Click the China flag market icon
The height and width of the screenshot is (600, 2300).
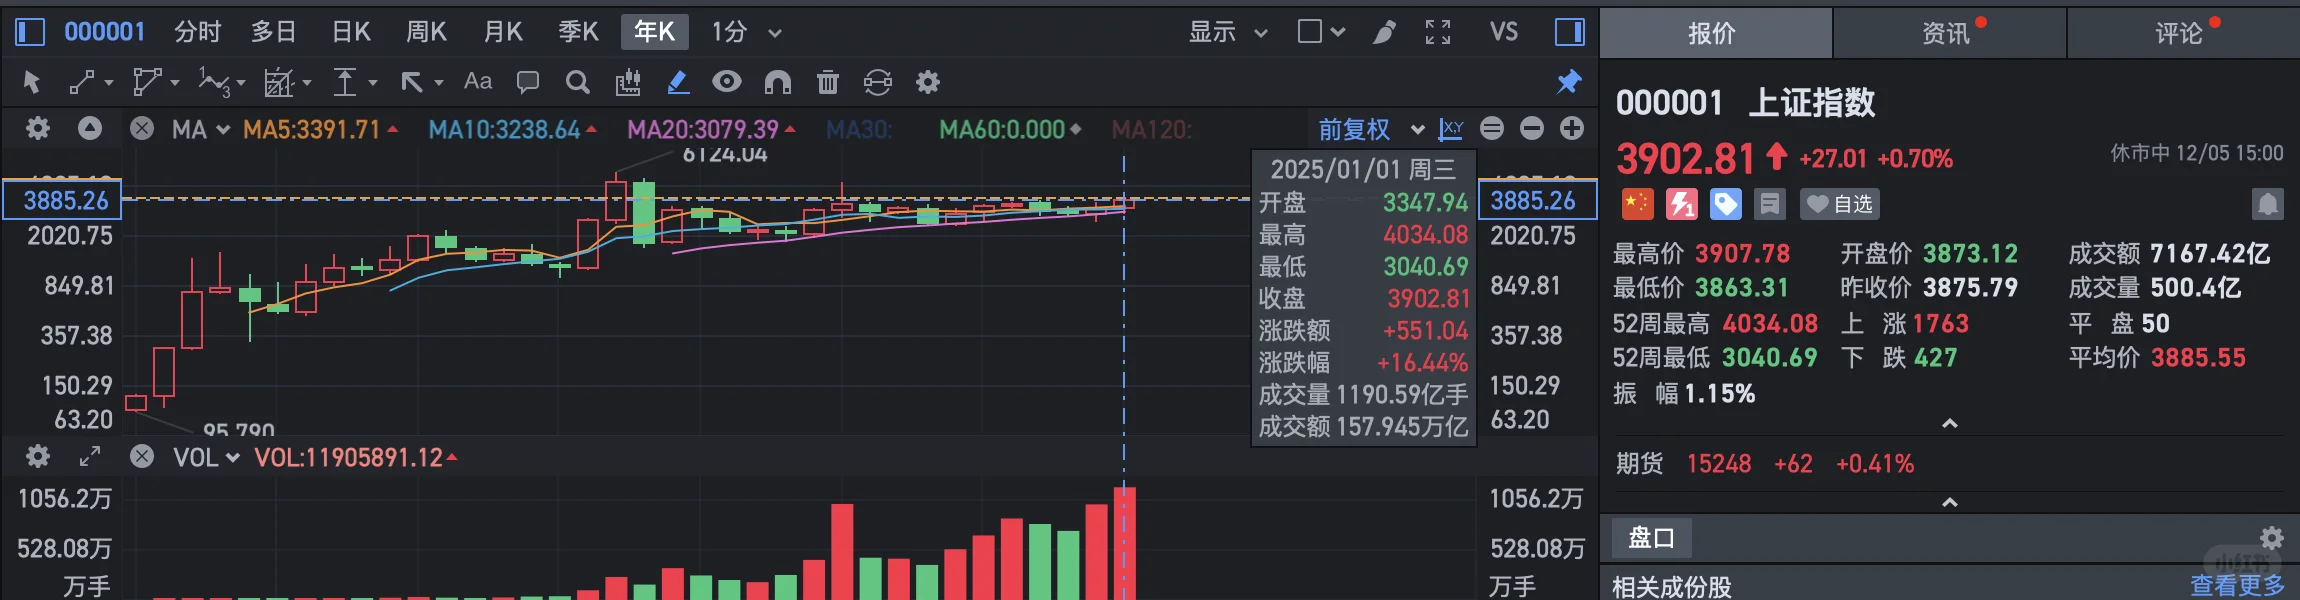pos(1637,204)
